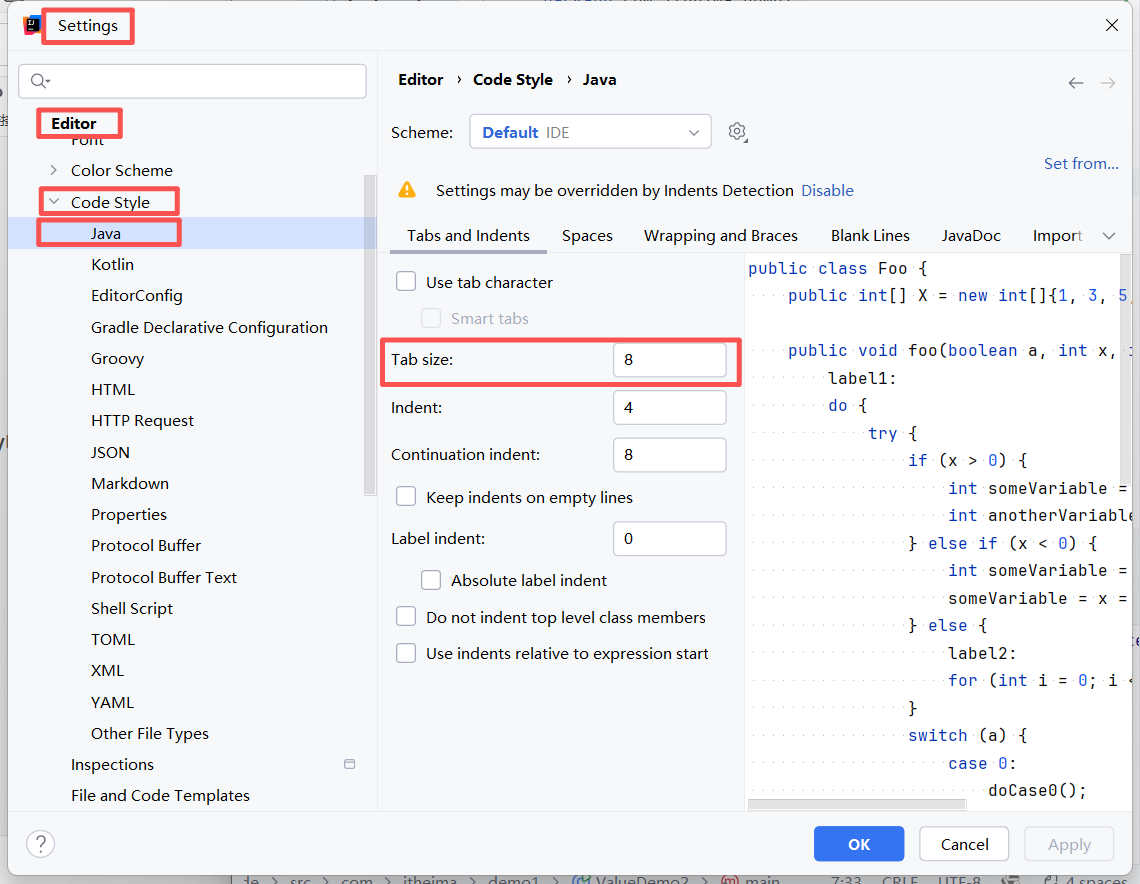This screenshot has height=884, width=1140.
Task: Switch to Tabs and Indents tab
Action: (468, 236)
